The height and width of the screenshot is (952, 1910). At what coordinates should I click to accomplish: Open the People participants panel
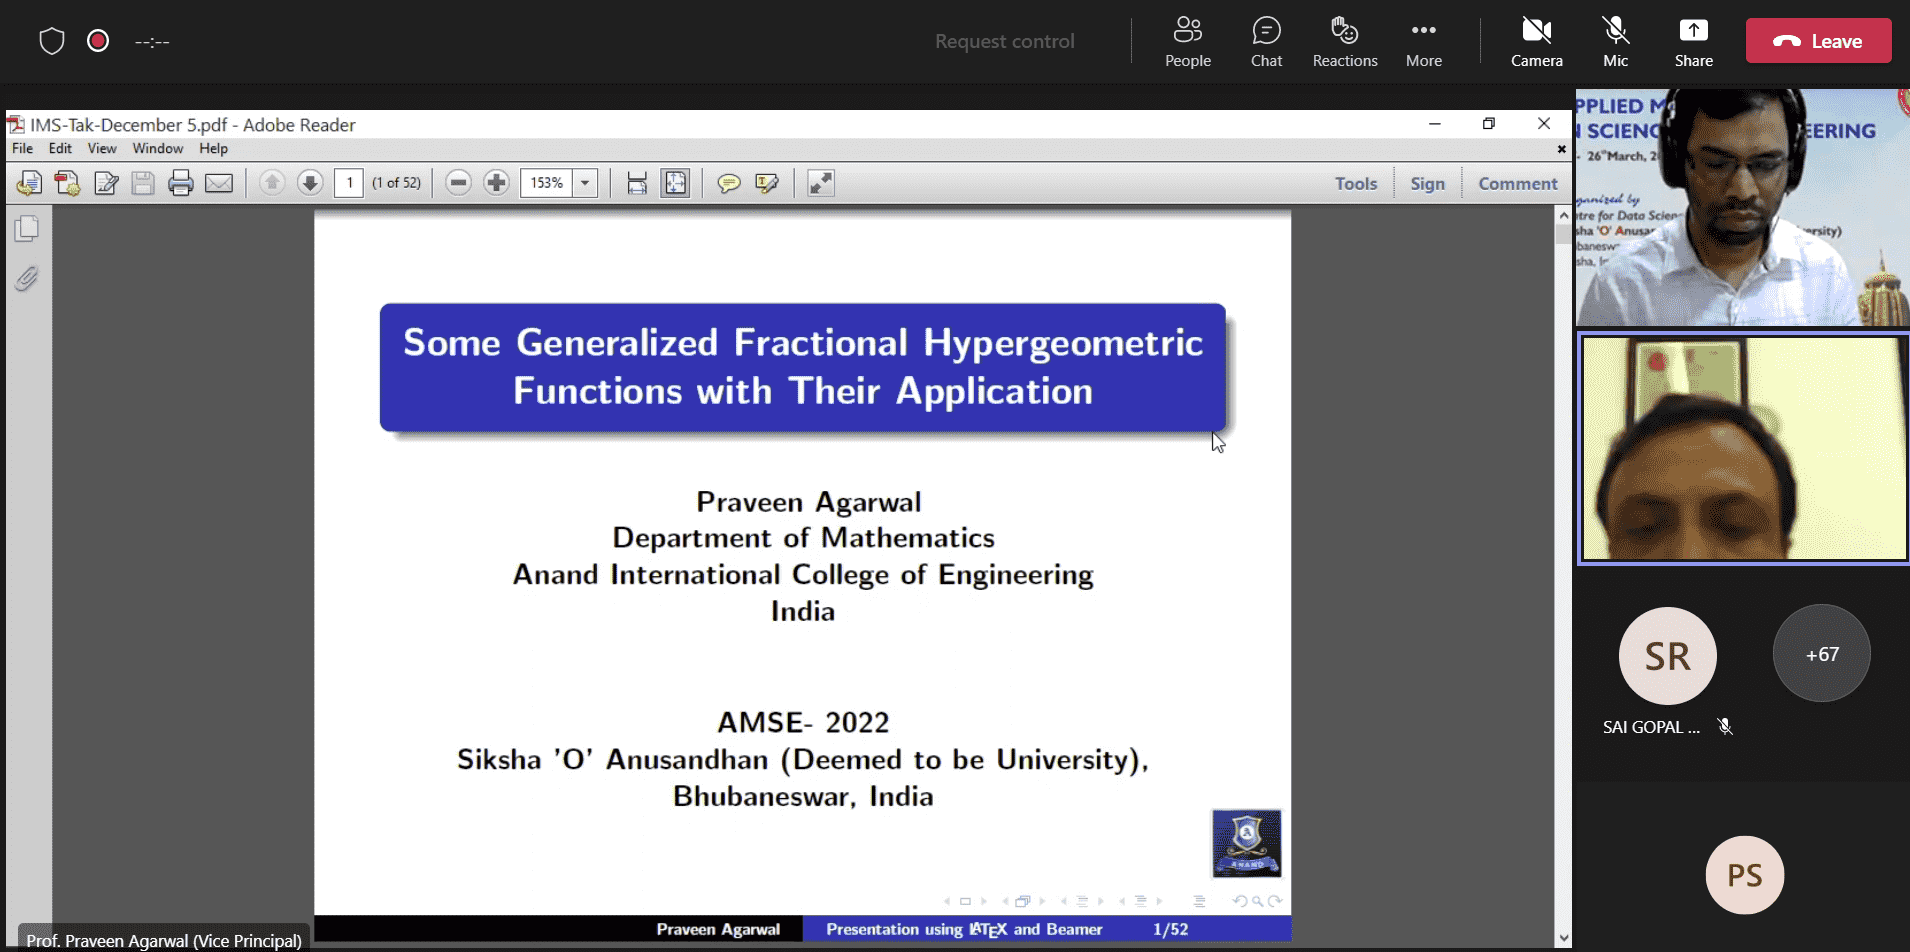(x=1187, y=42)
